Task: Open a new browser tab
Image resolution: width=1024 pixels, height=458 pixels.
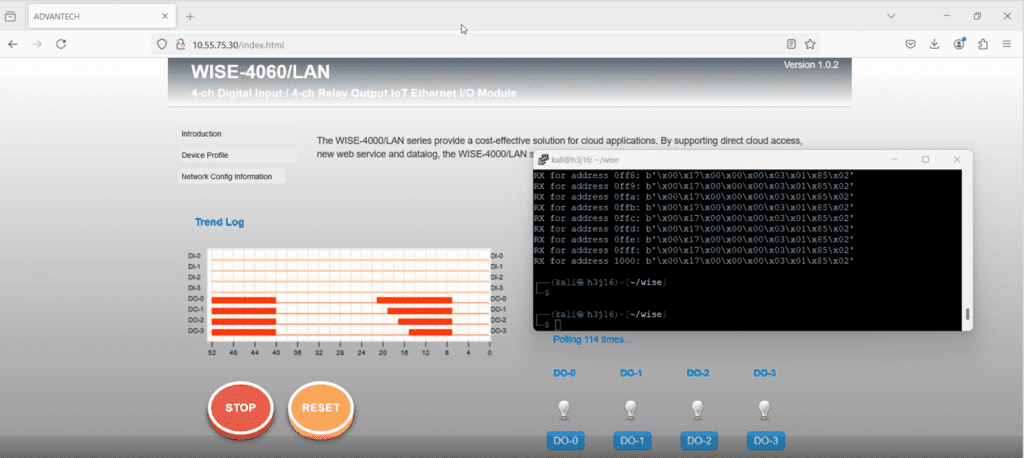Action: click(x=190, y=16)
